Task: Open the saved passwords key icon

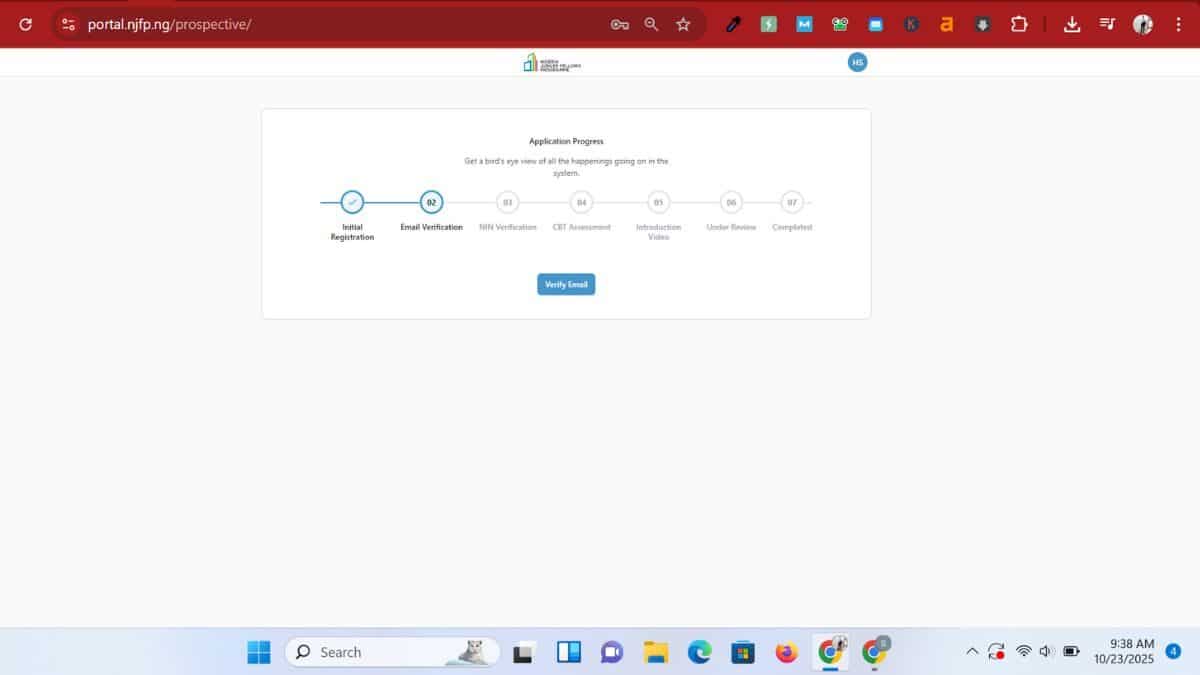Action: (x=619, y=24)
